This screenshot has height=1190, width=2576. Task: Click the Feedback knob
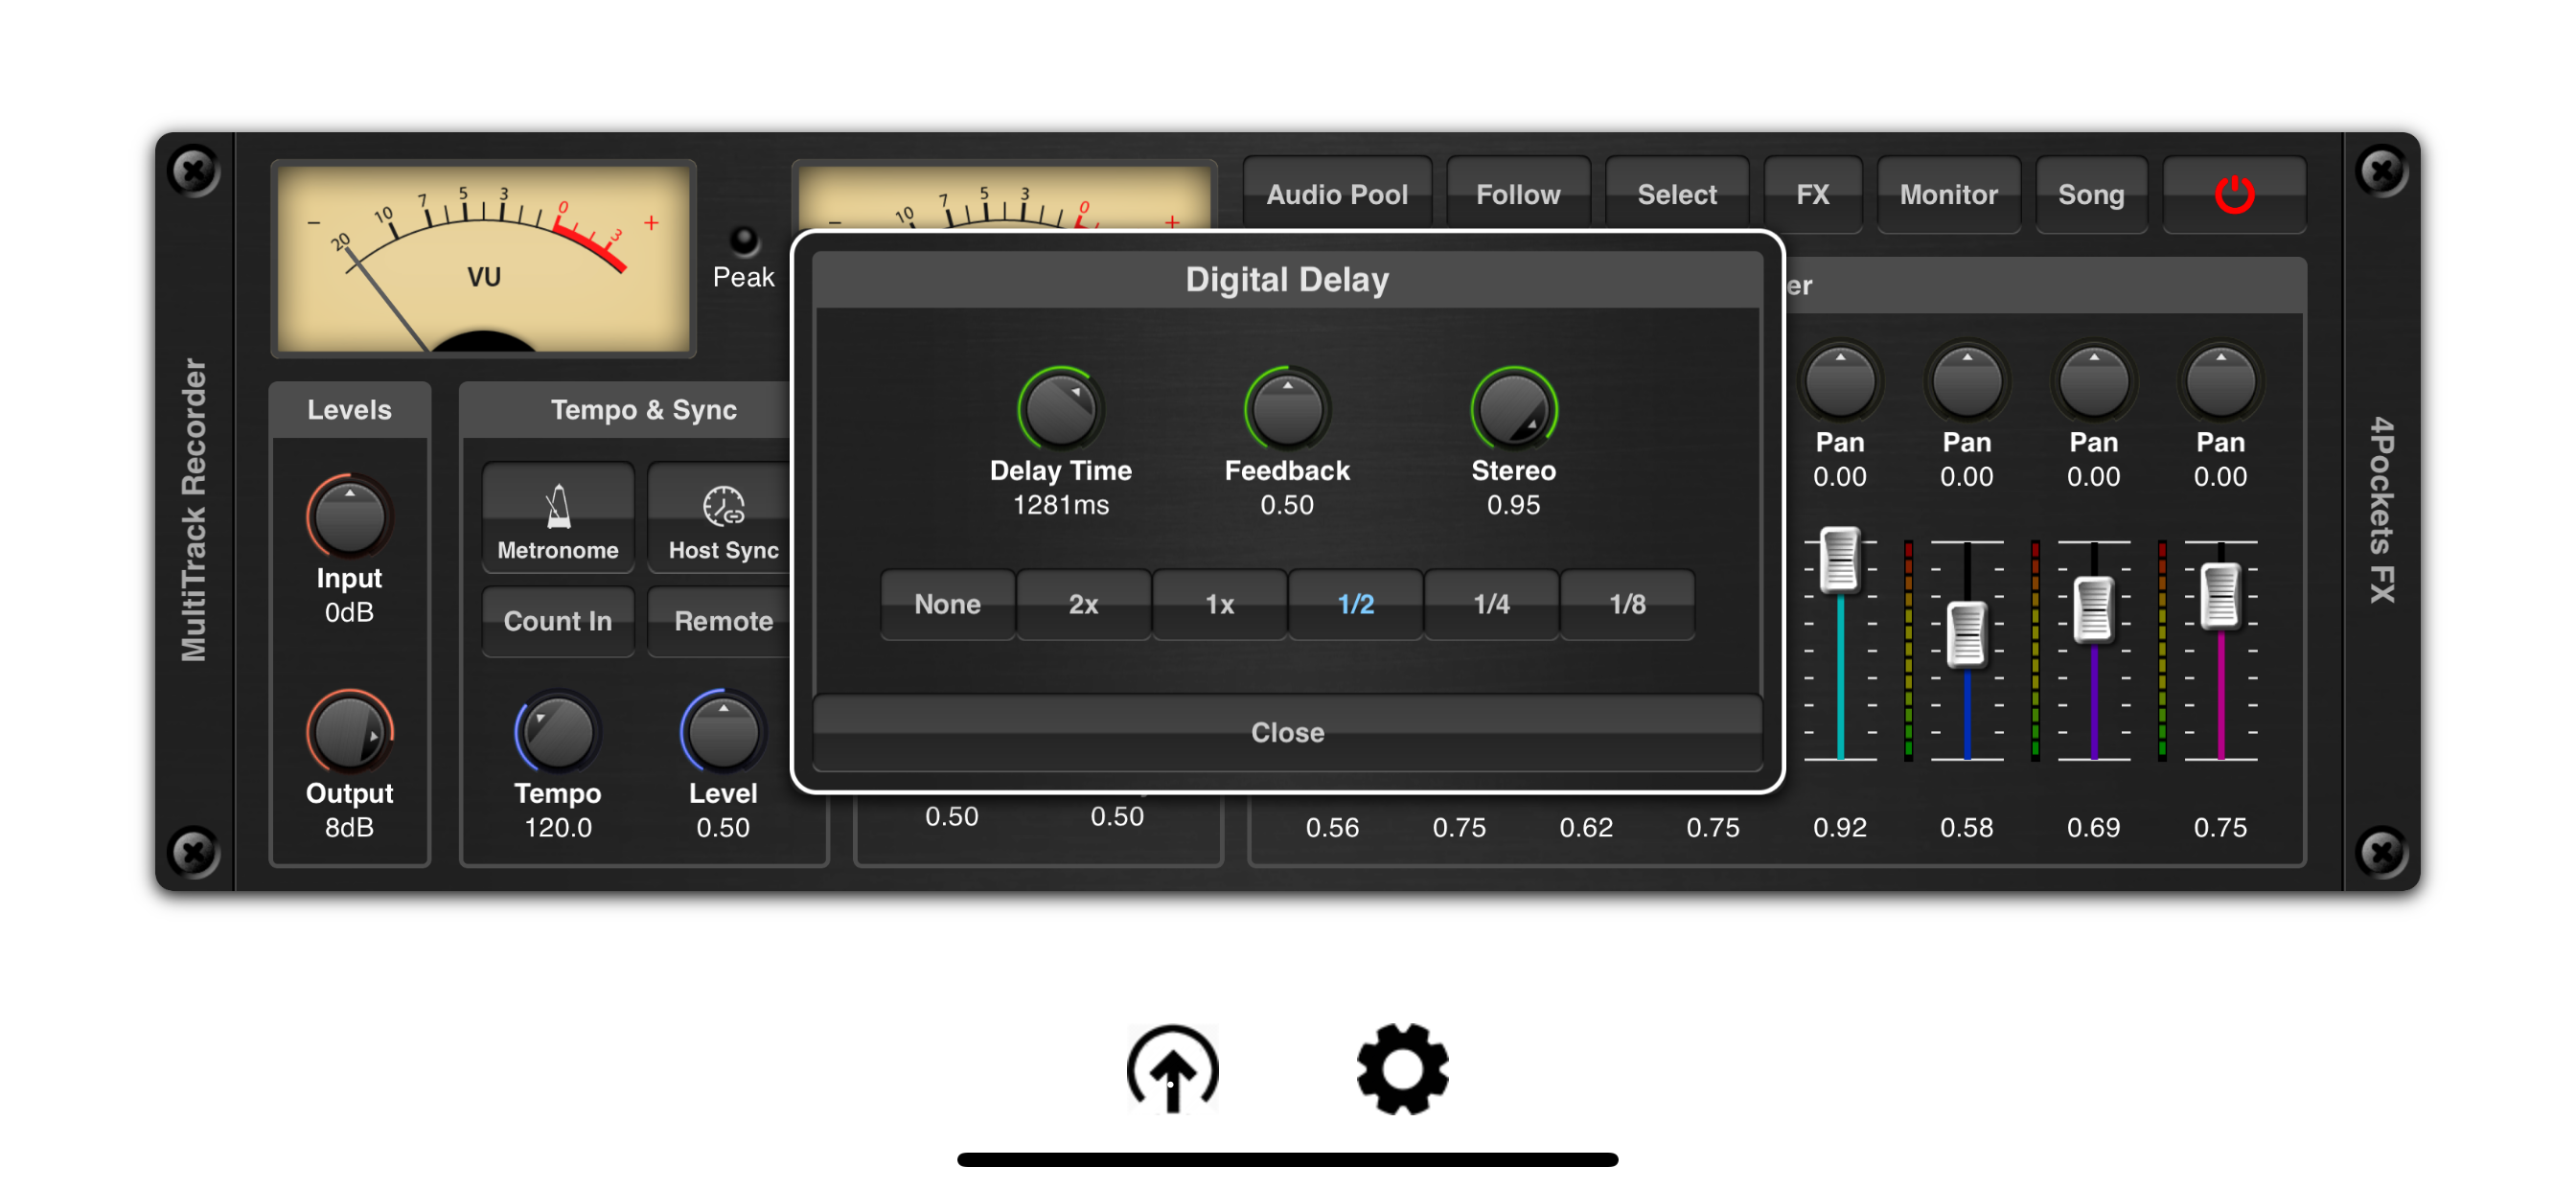click(1287, 410)
